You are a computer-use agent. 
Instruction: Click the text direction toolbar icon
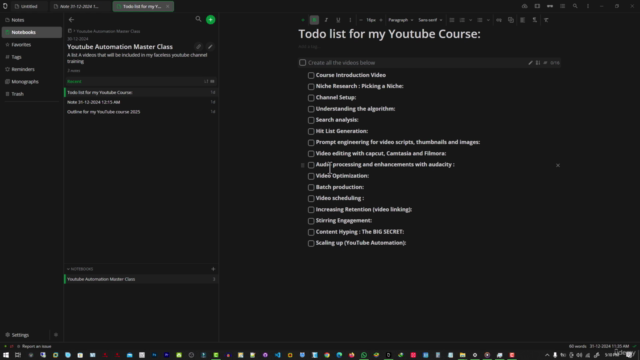(x=534, y=20)
